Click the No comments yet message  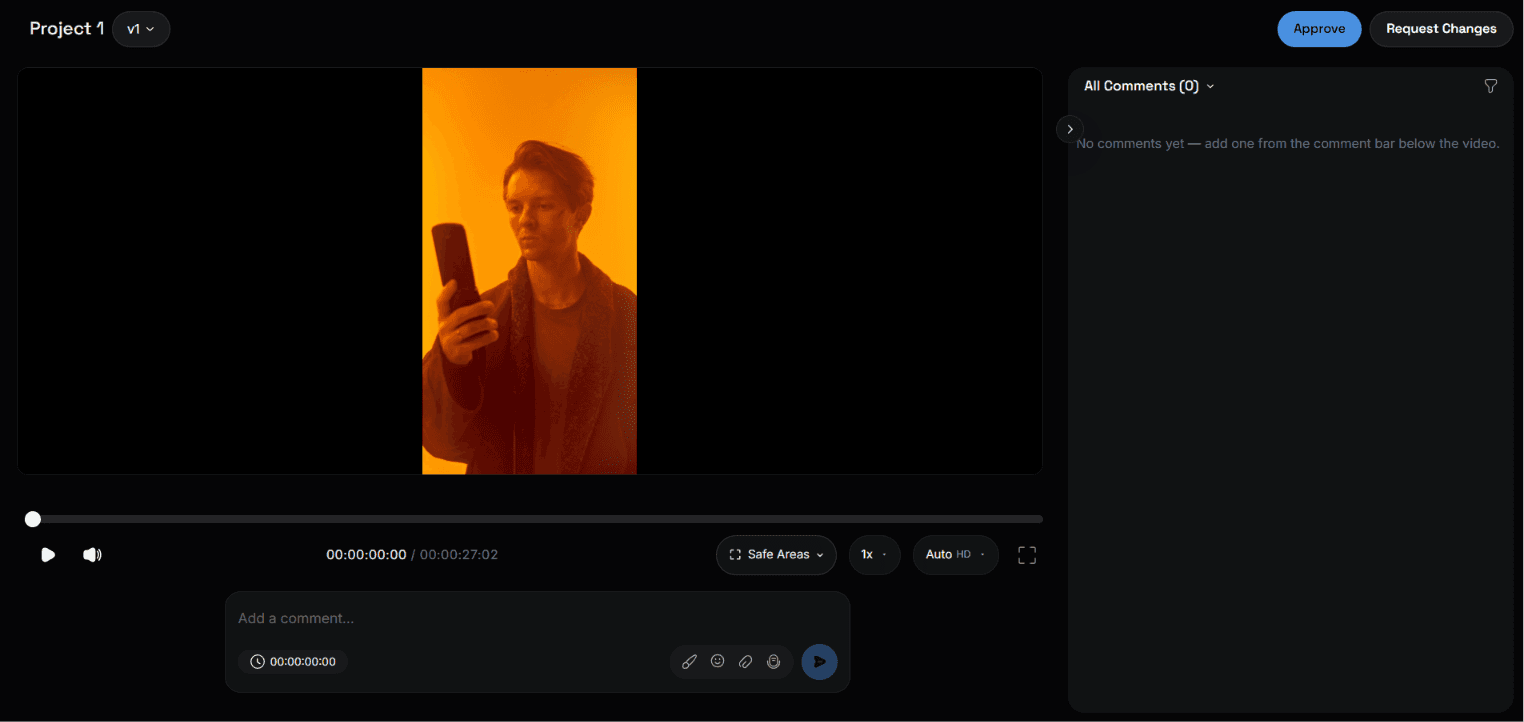point(1288,144)
